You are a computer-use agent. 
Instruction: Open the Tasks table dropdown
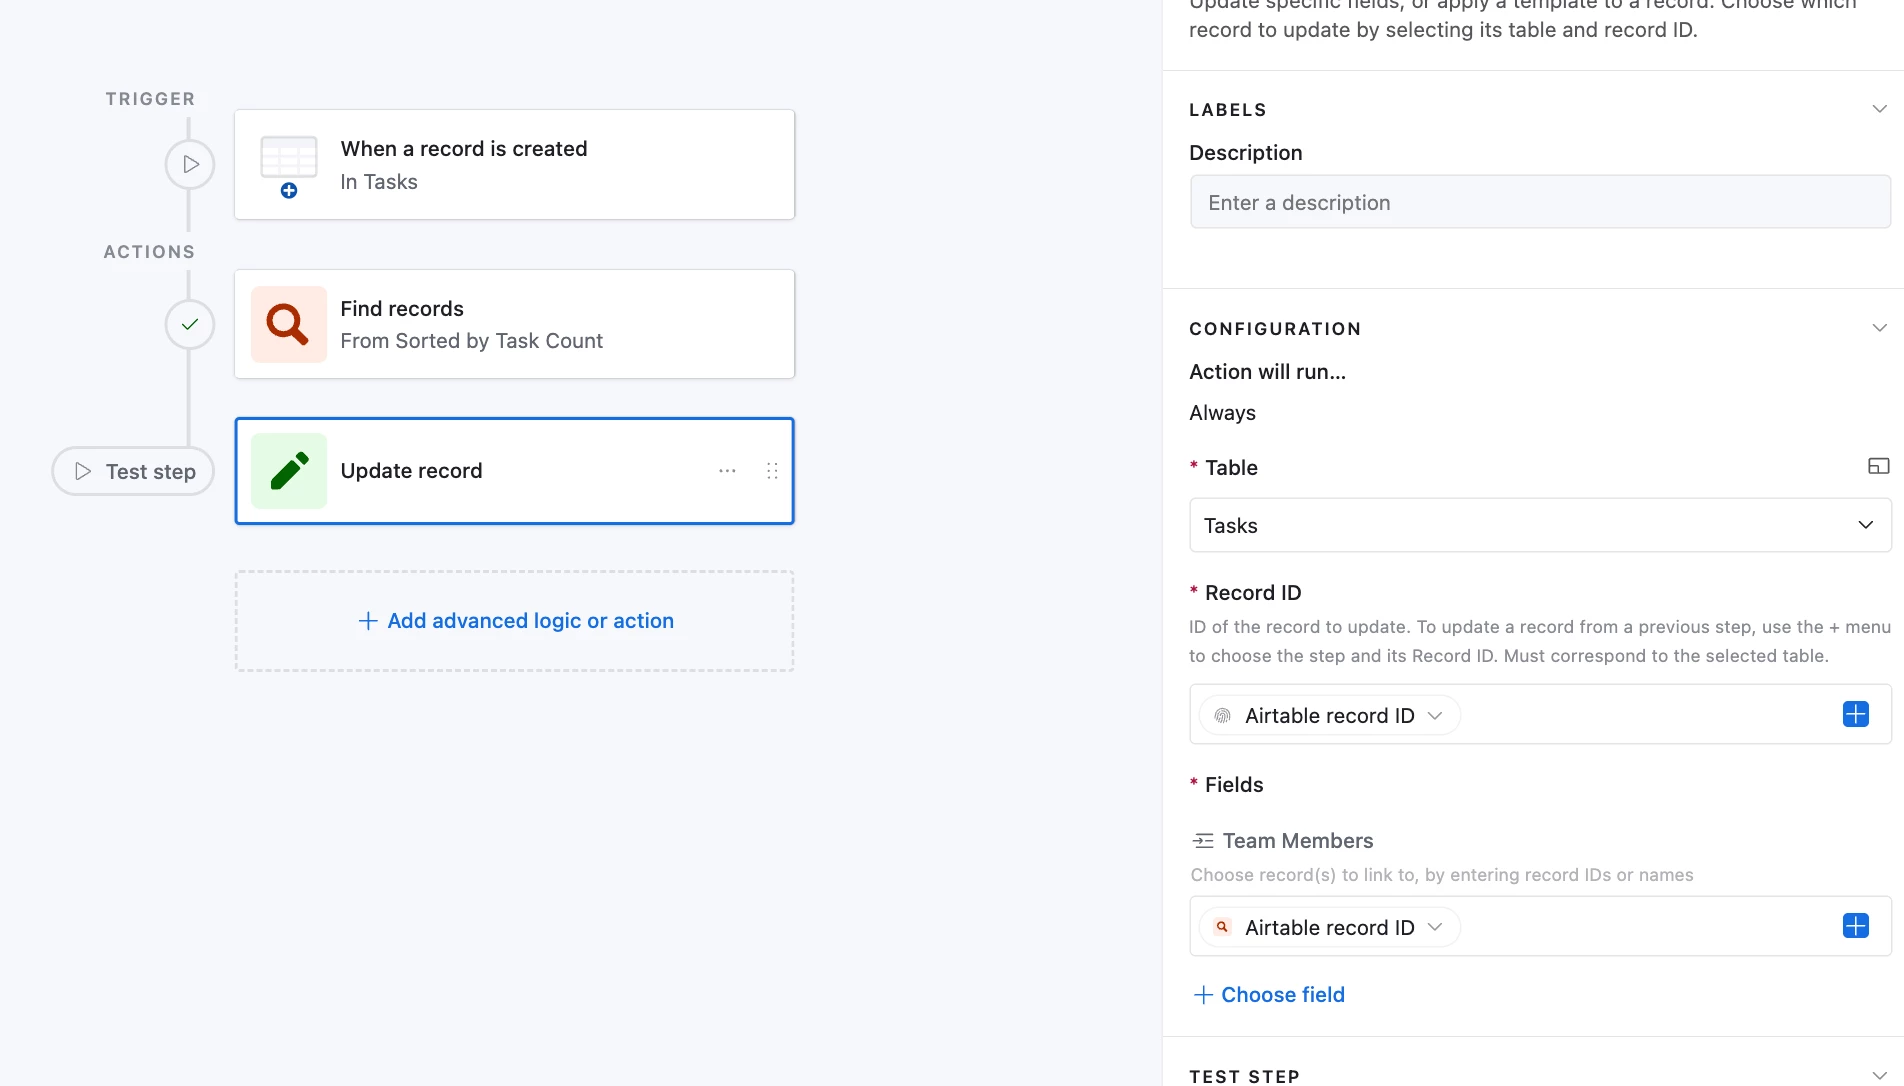click(x=1539, y=525)
